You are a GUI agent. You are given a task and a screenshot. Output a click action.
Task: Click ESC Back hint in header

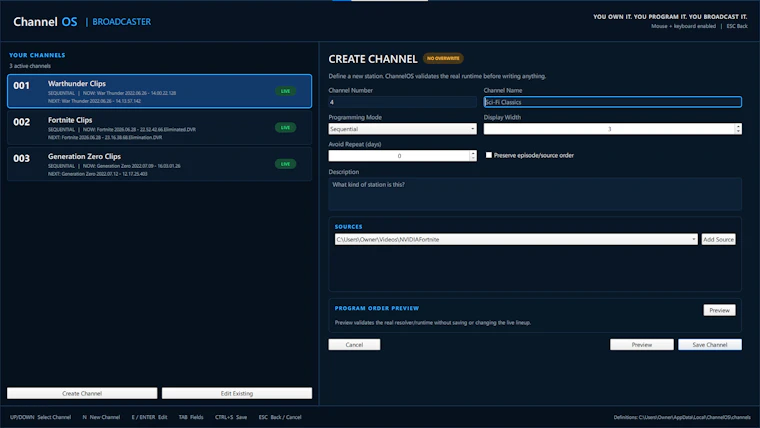(x=737, y=26)
